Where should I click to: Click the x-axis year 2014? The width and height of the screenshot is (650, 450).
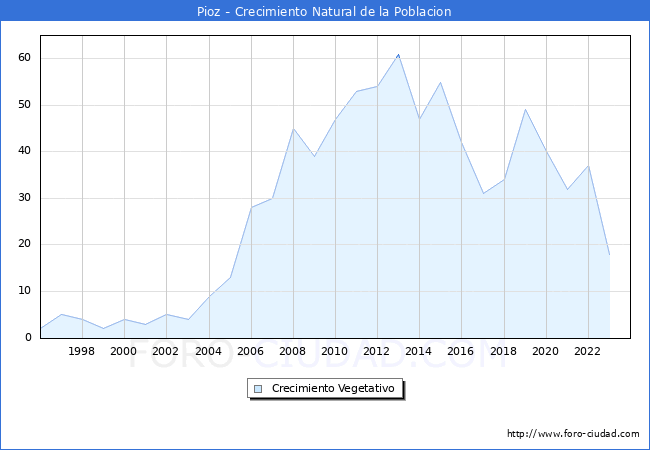click(419, 351)
